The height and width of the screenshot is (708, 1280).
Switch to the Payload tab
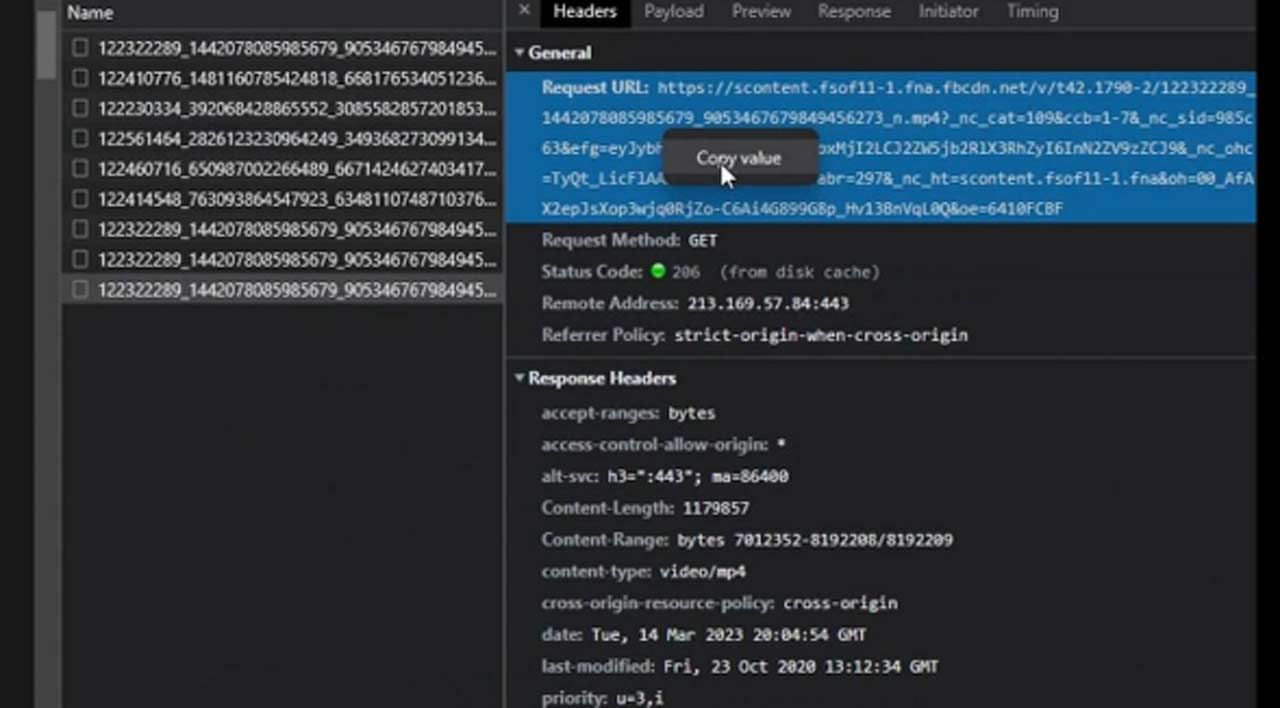point(673,12)
